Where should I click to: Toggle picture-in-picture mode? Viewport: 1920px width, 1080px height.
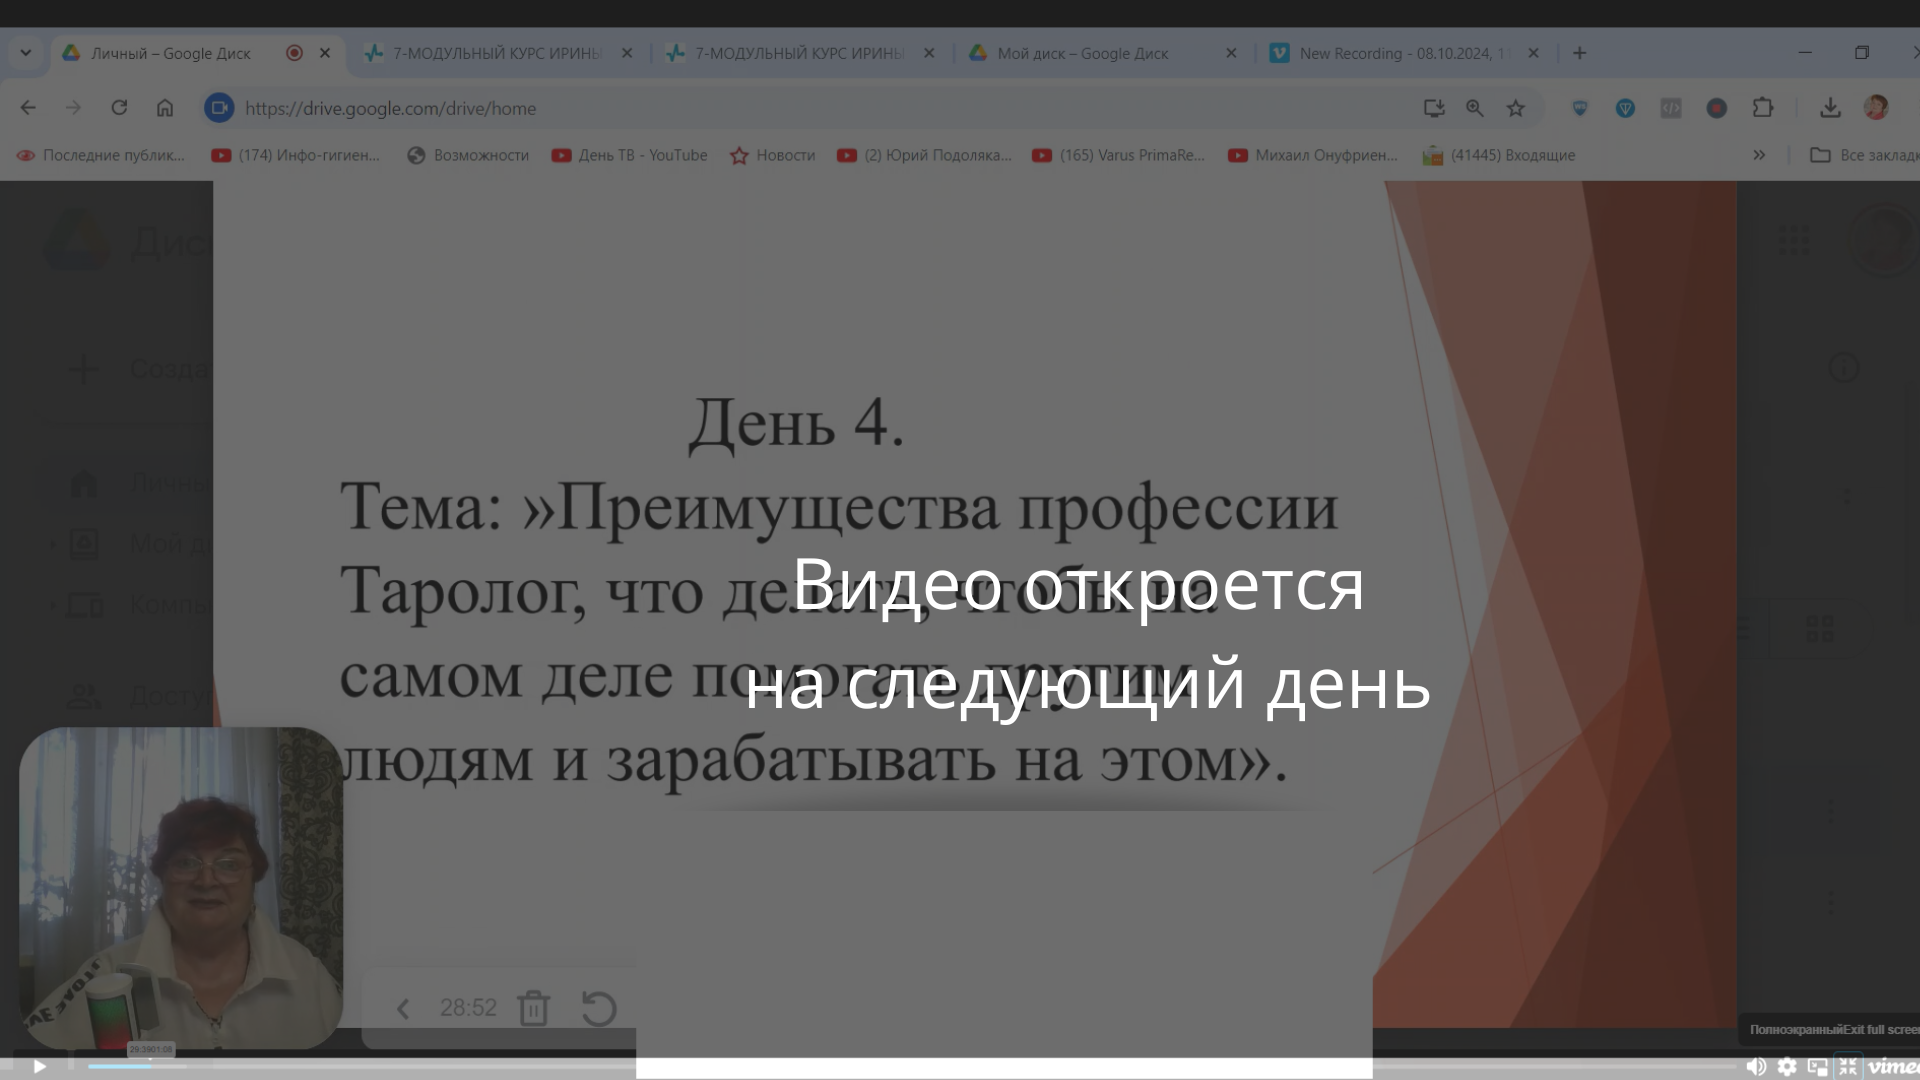[x=1816, y=1066]
